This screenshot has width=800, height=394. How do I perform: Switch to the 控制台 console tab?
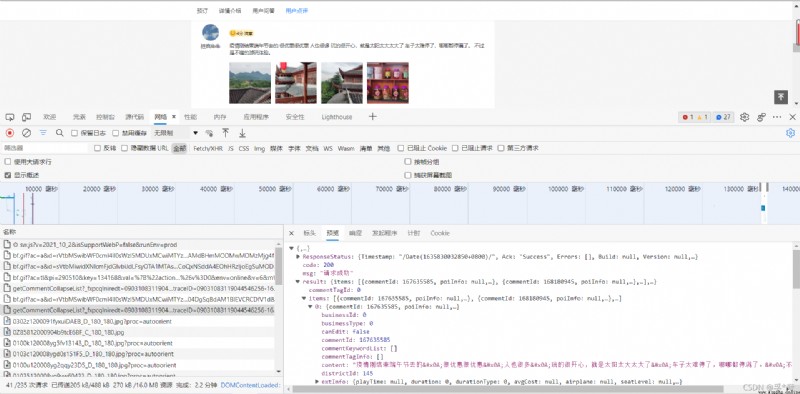106,117
